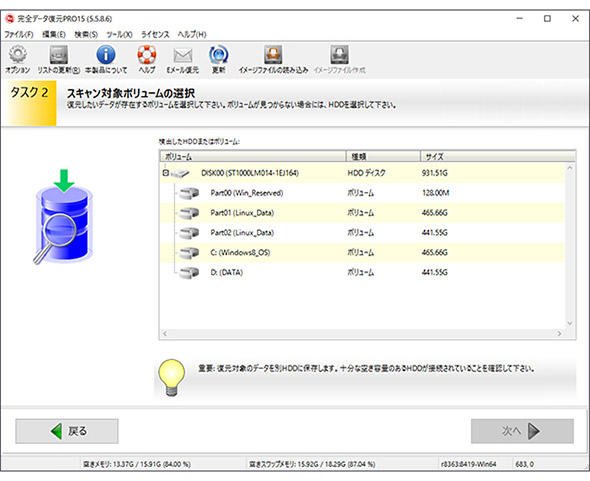
Task: Minimize the 完全データ復元PRO15 window
Action: (520, 18)
